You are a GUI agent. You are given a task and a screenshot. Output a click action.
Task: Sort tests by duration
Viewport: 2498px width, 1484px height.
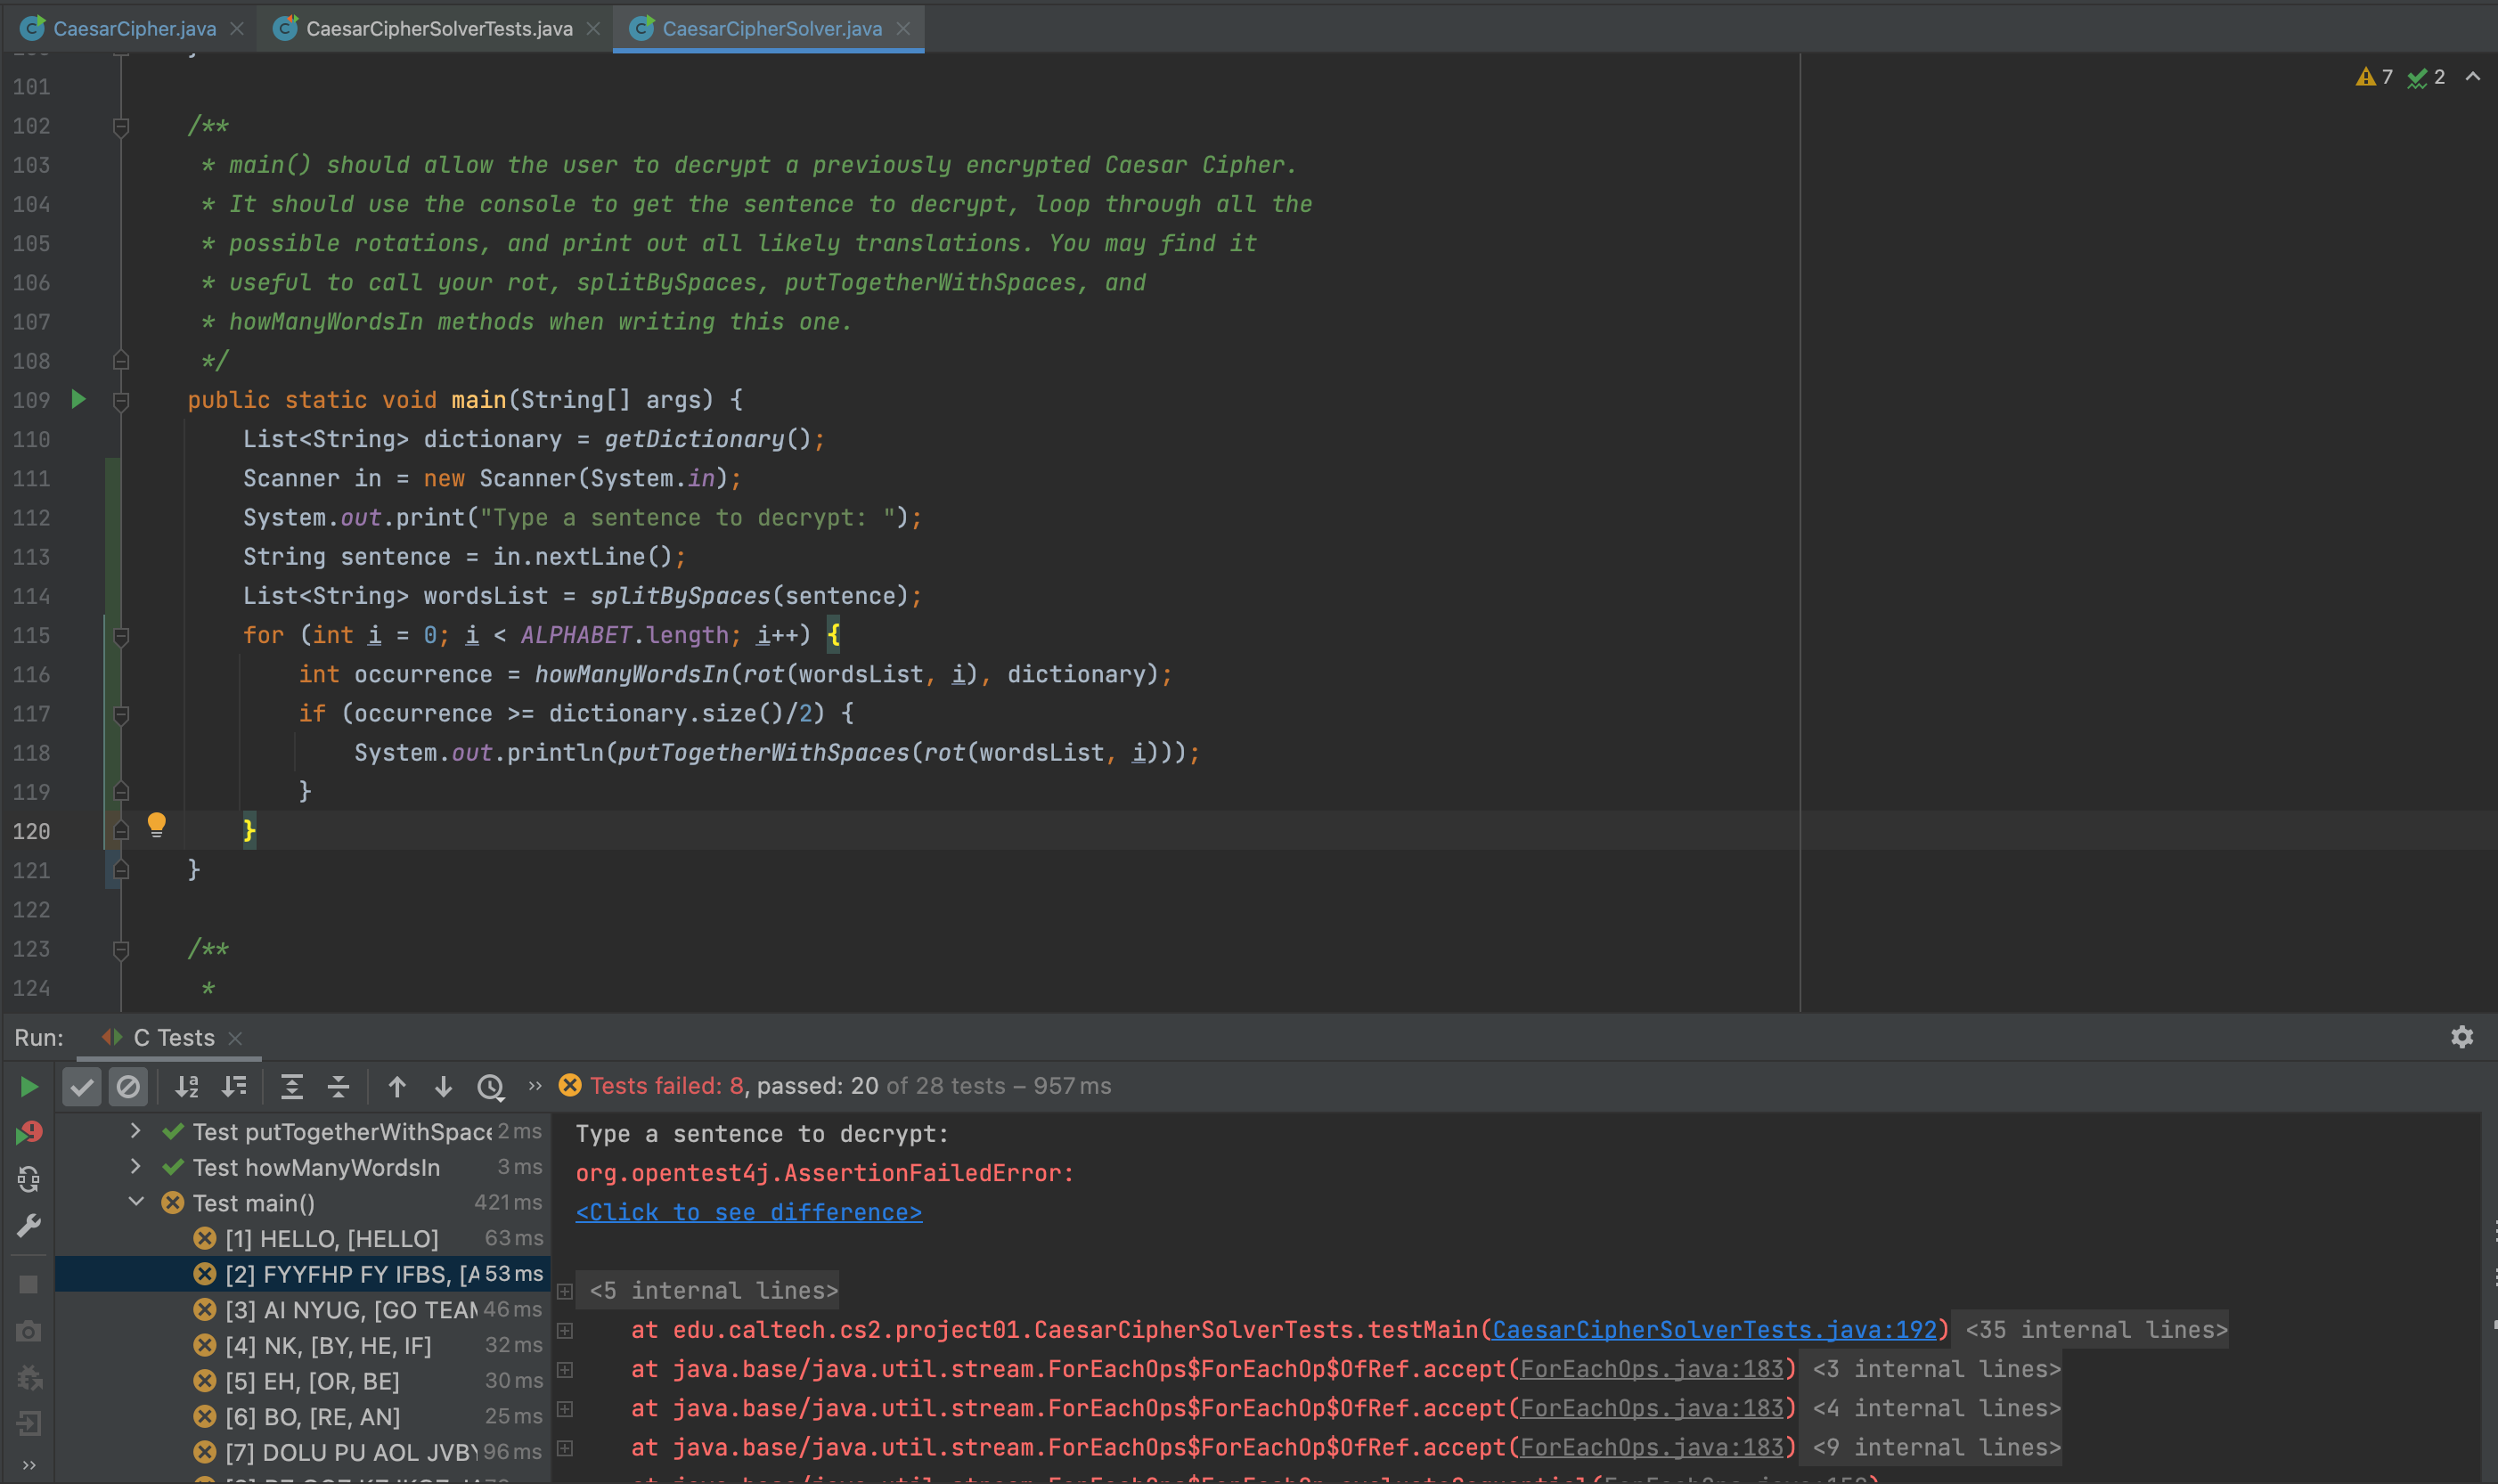[234, 1087]
